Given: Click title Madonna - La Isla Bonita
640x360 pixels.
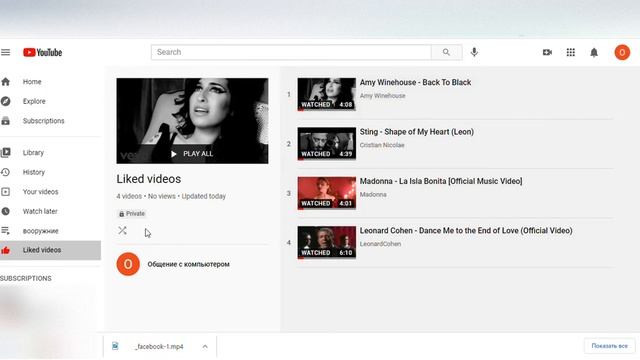Looking at the screenshot, I should (x=441, y=181).
